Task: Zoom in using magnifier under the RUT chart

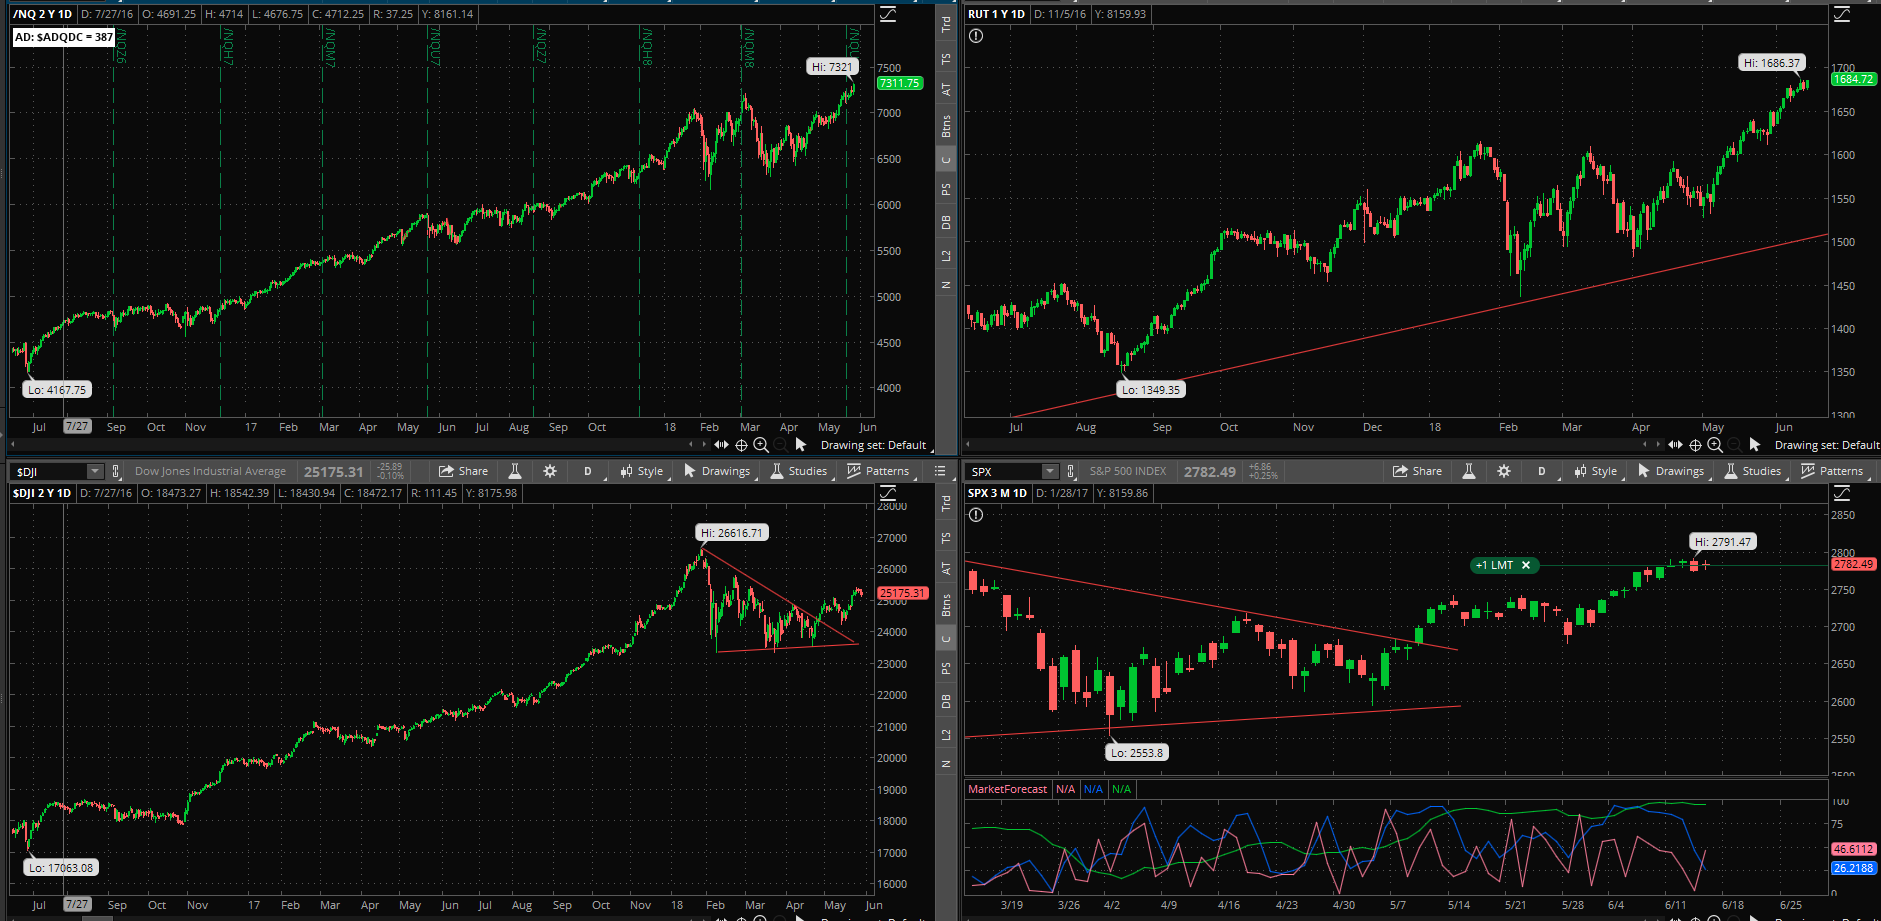Action: click(1715, 445)
